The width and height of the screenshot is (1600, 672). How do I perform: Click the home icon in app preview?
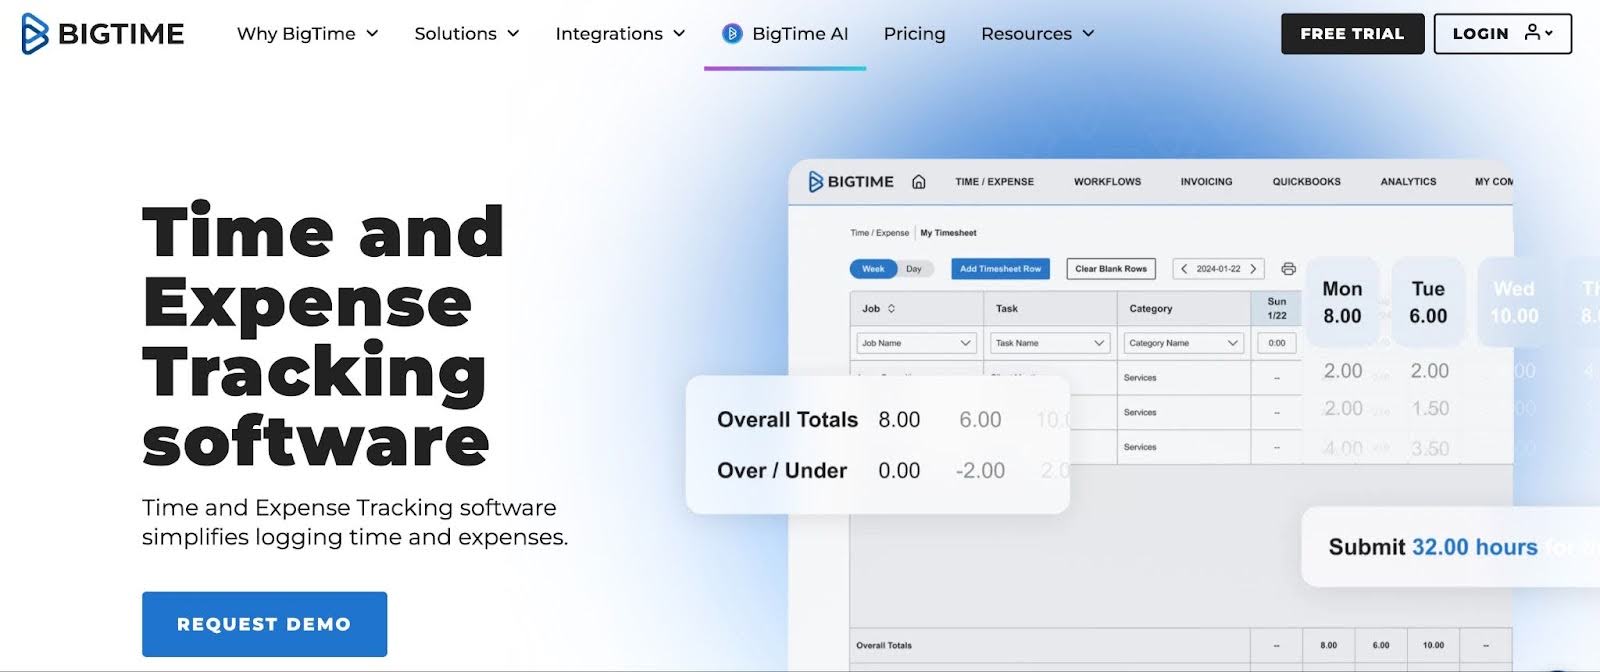[919, 182]
